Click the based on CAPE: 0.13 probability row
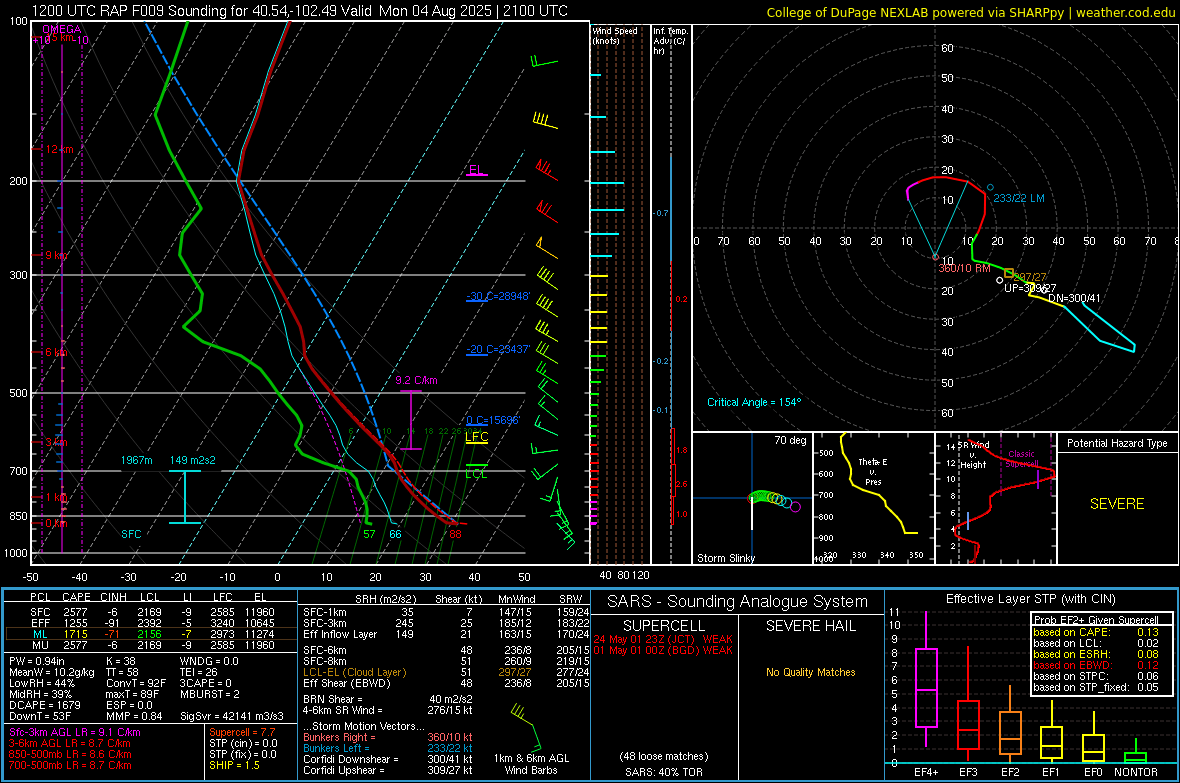This screenshot has width=1180, height=783. pos(1096,632)
